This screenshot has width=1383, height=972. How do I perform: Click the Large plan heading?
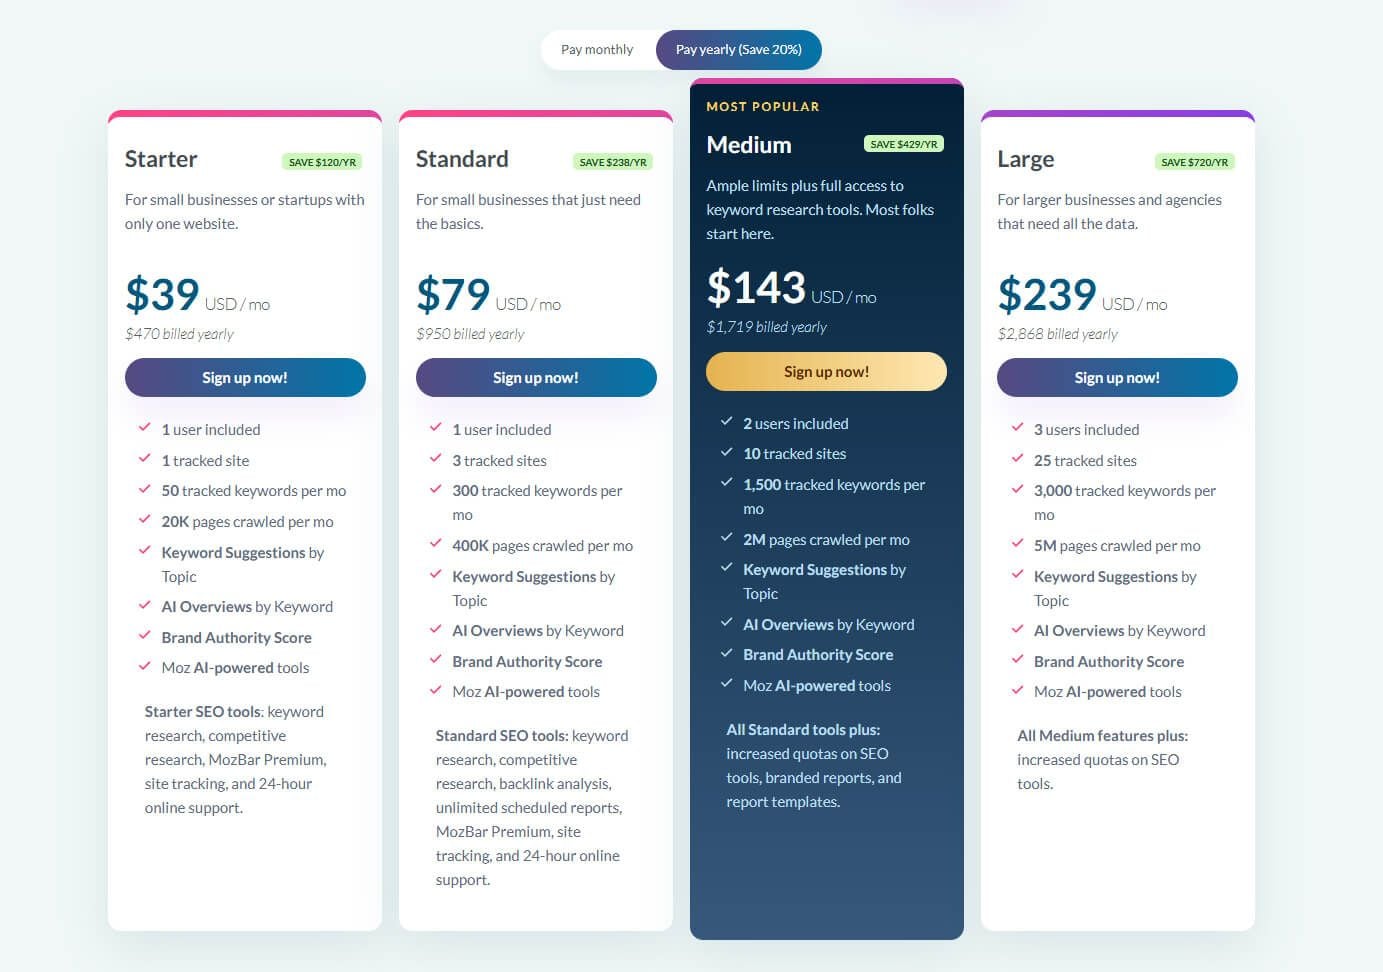[1025, 158]
